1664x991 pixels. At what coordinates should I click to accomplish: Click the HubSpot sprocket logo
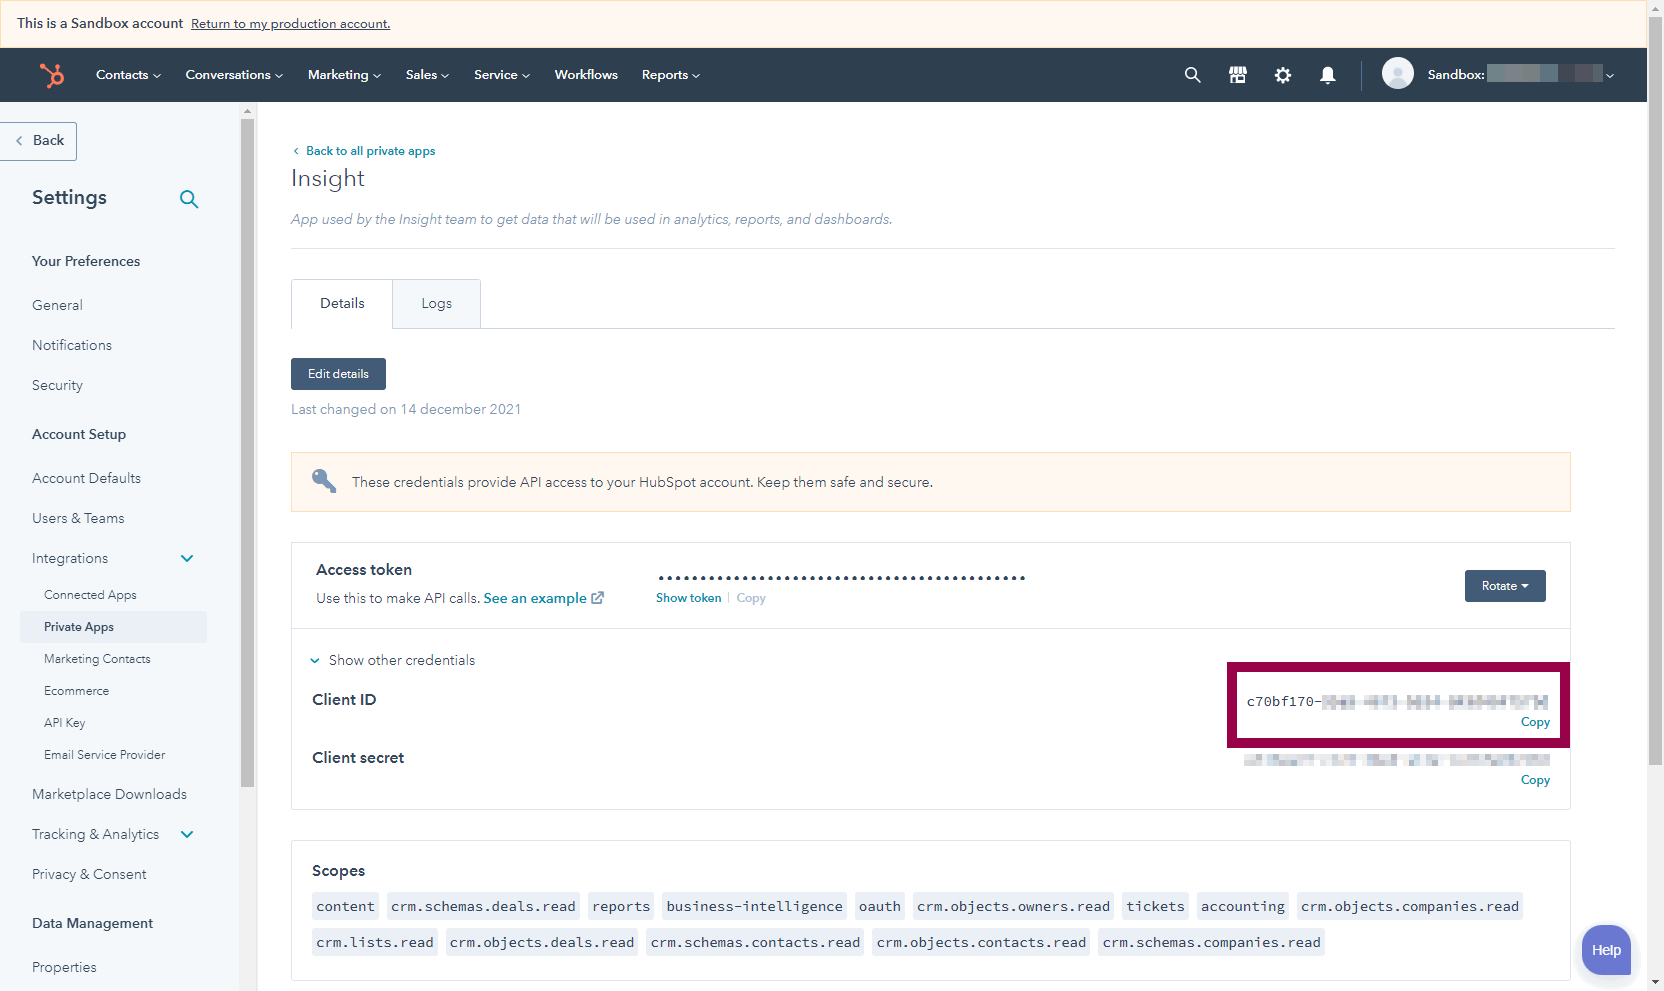coord(51,75)
